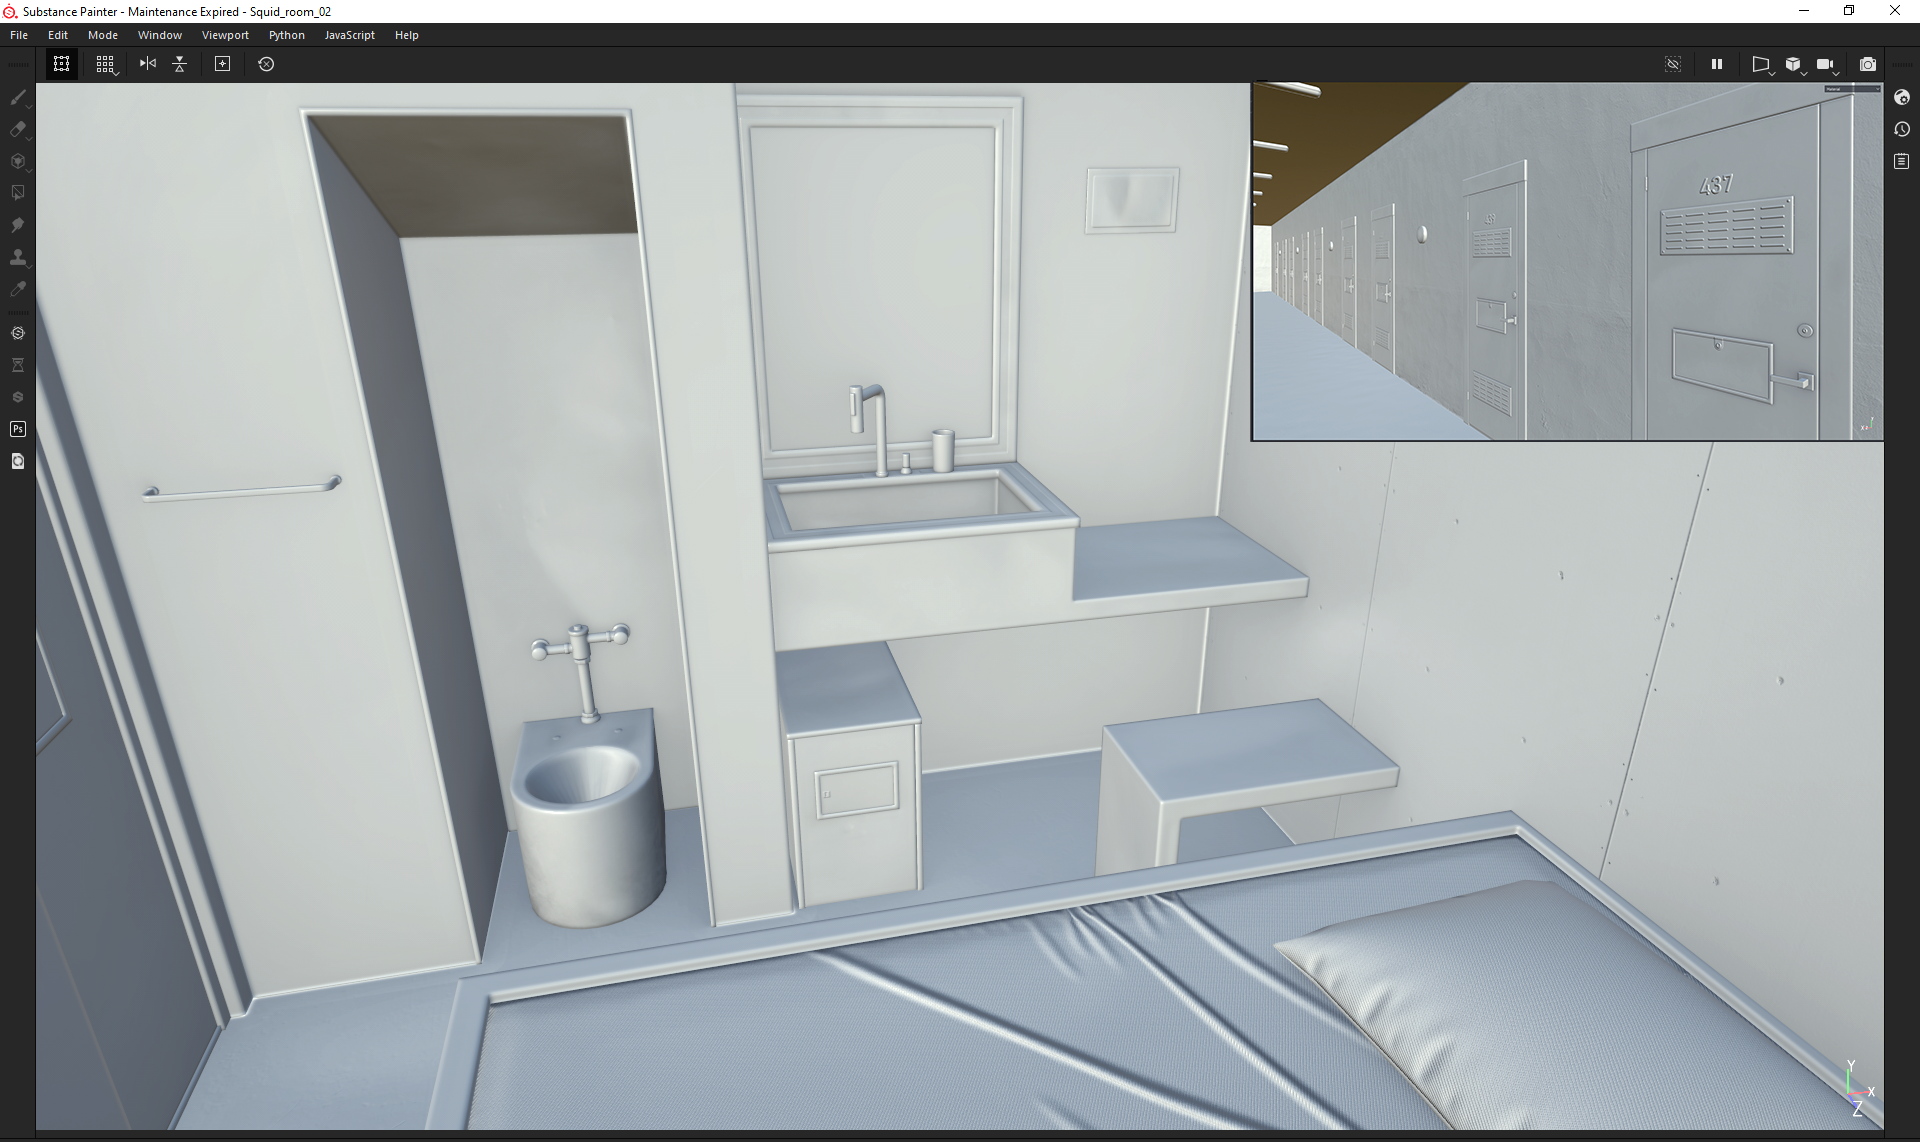Open the History panel on the right sidebar
The image size is (1920, 1142).
click(1902, 129)
